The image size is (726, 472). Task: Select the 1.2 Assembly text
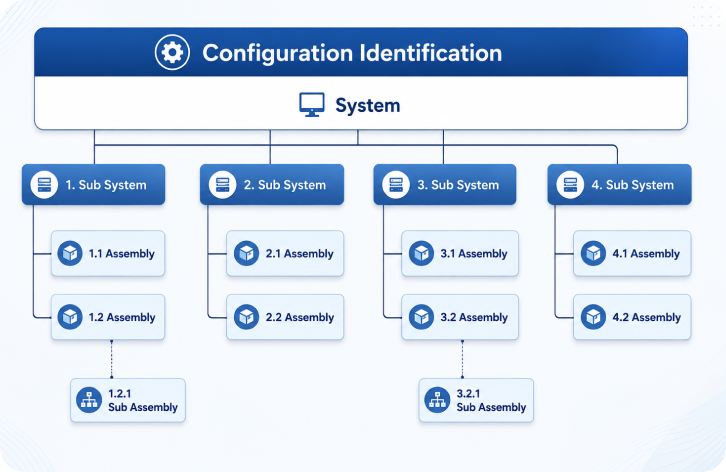pyautogui.click(x=122, y=317)
